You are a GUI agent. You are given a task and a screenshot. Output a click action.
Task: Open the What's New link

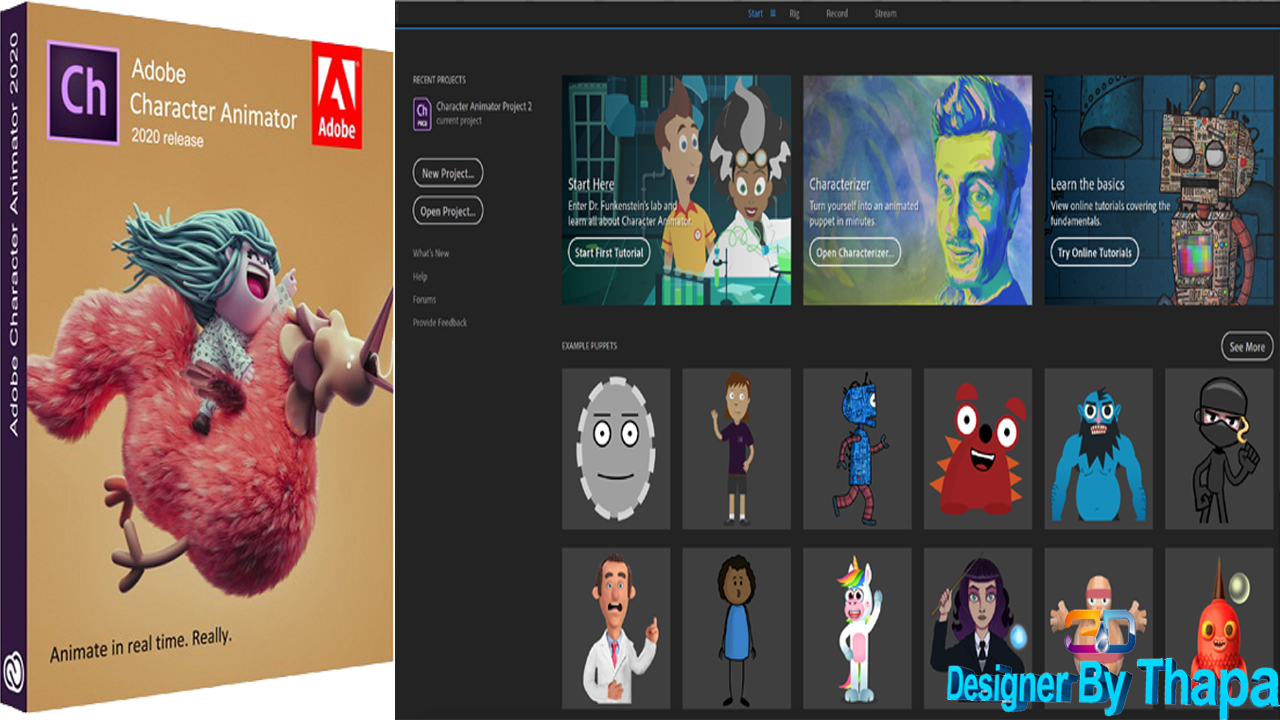coord(431,253)
